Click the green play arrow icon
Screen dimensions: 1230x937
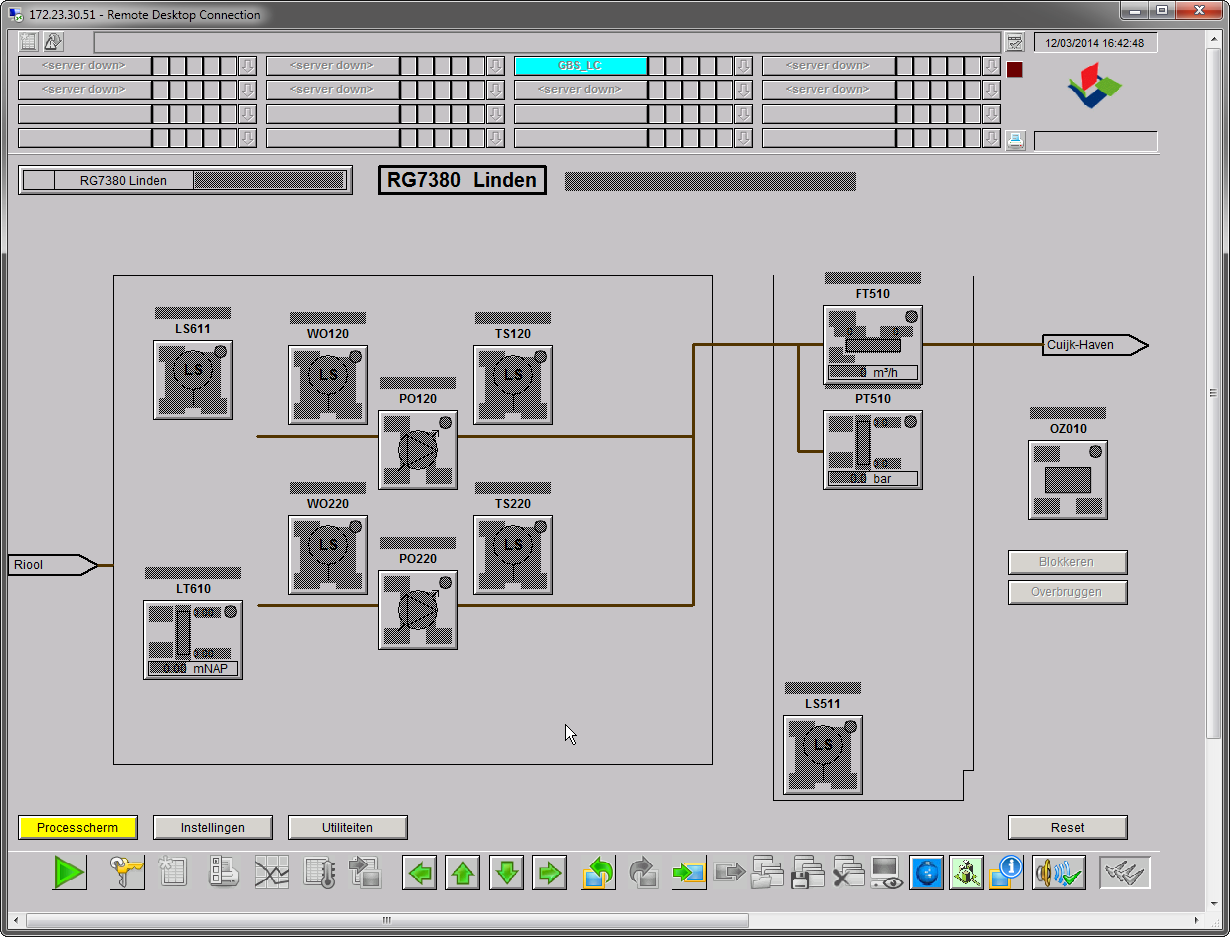coord(70,873)
